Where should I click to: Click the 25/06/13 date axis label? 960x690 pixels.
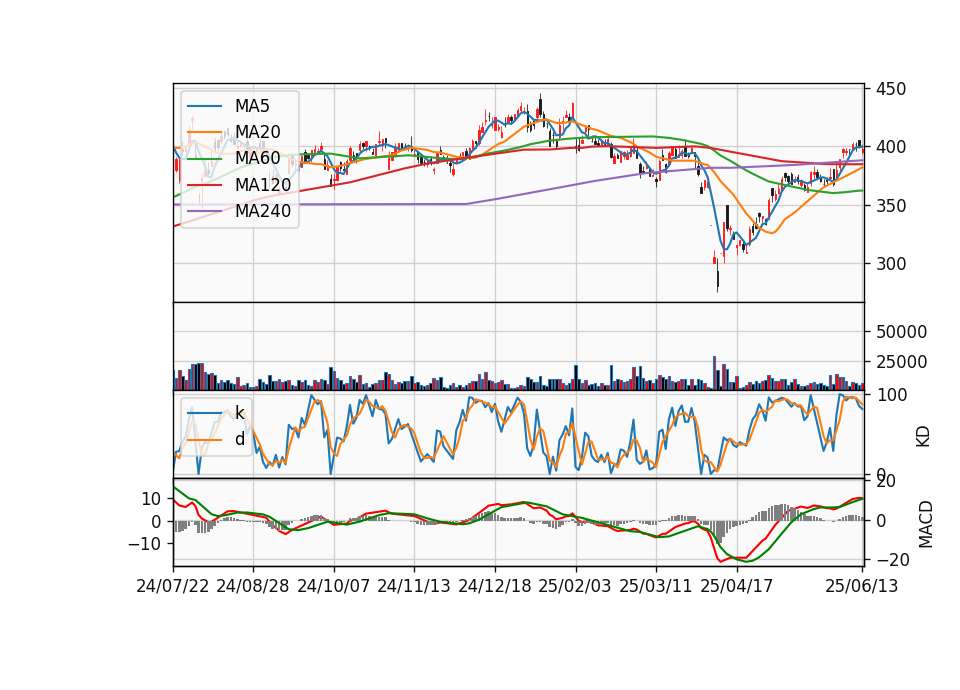862,586
